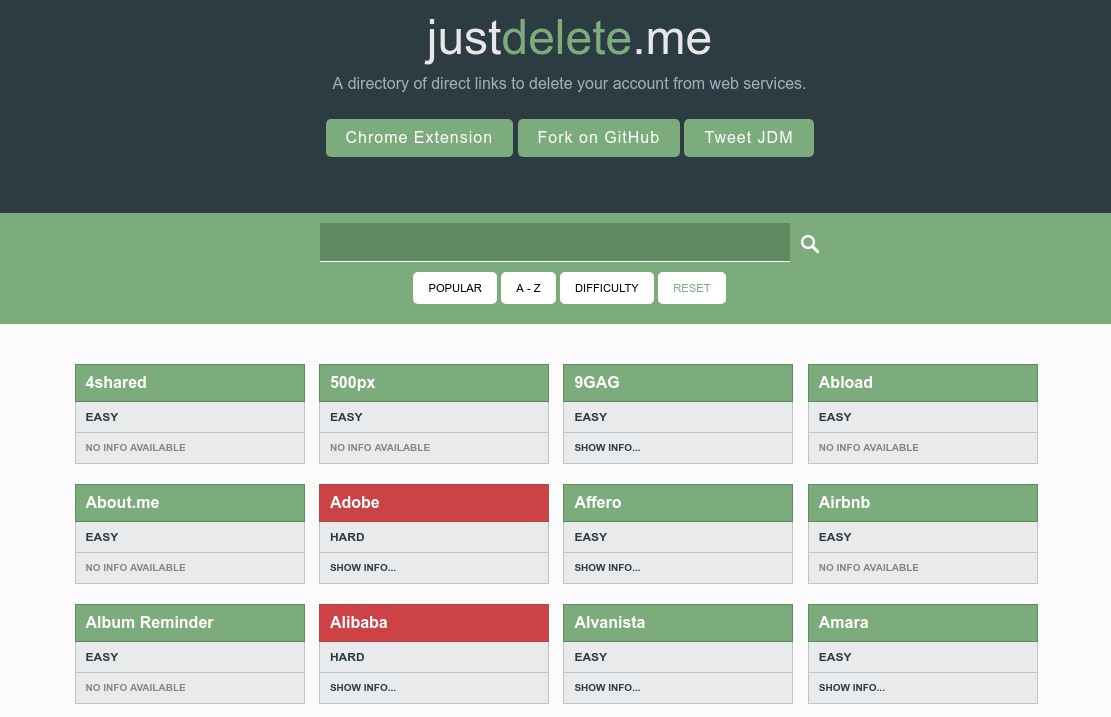Screen dimensions: 1111x717
Task: Select the 9GAG card header
Action: 677,382
